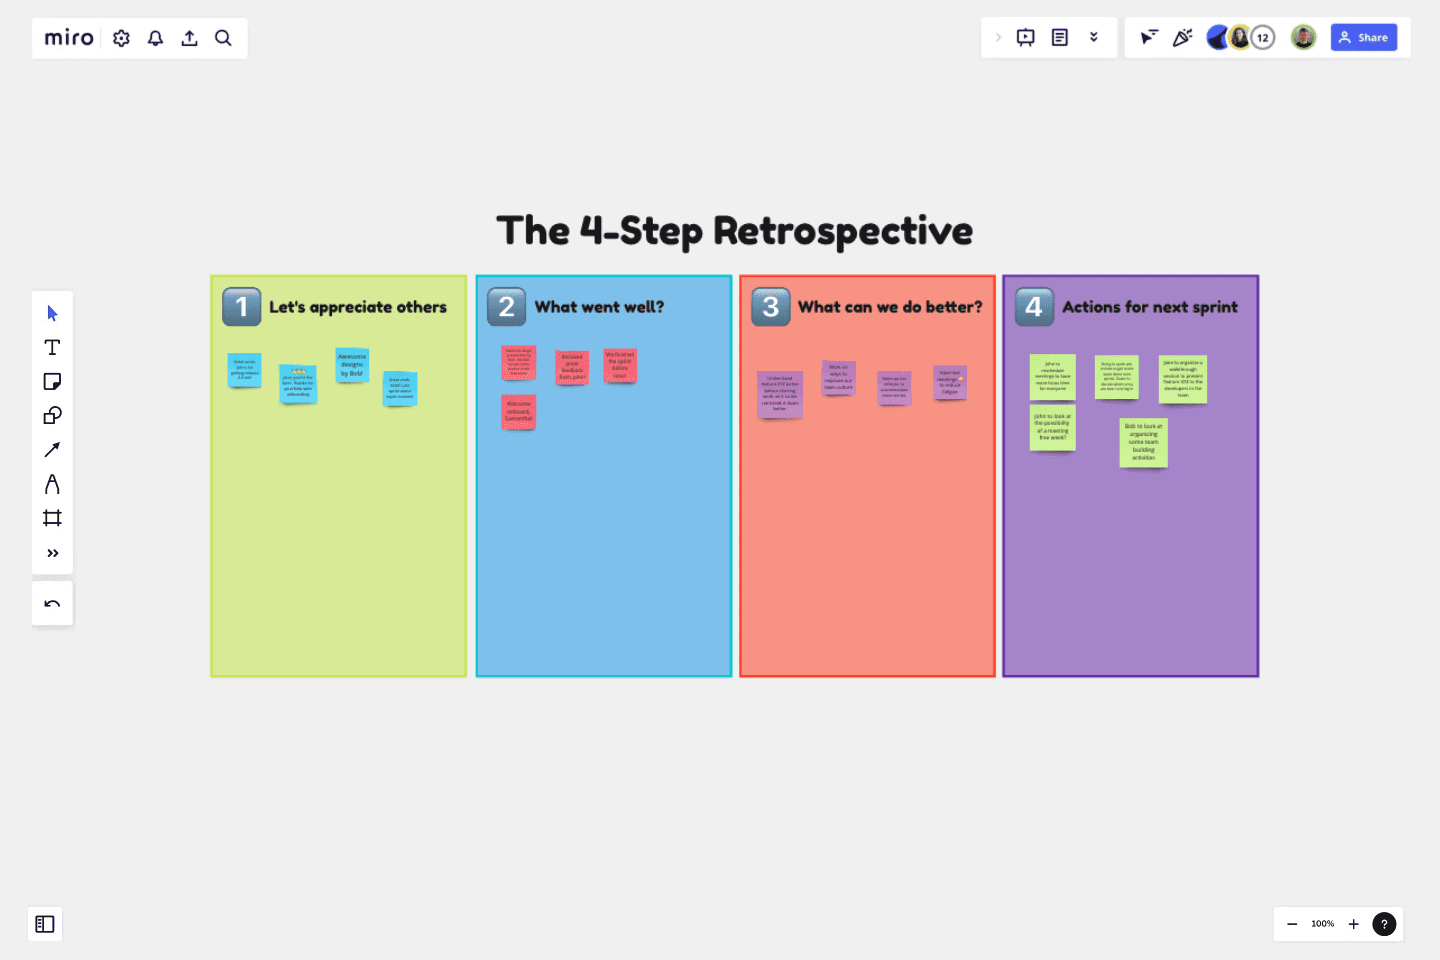This screenshot has width=1440, height=960.
Task: Open board settings via gear icon
Action: [121, 37]
